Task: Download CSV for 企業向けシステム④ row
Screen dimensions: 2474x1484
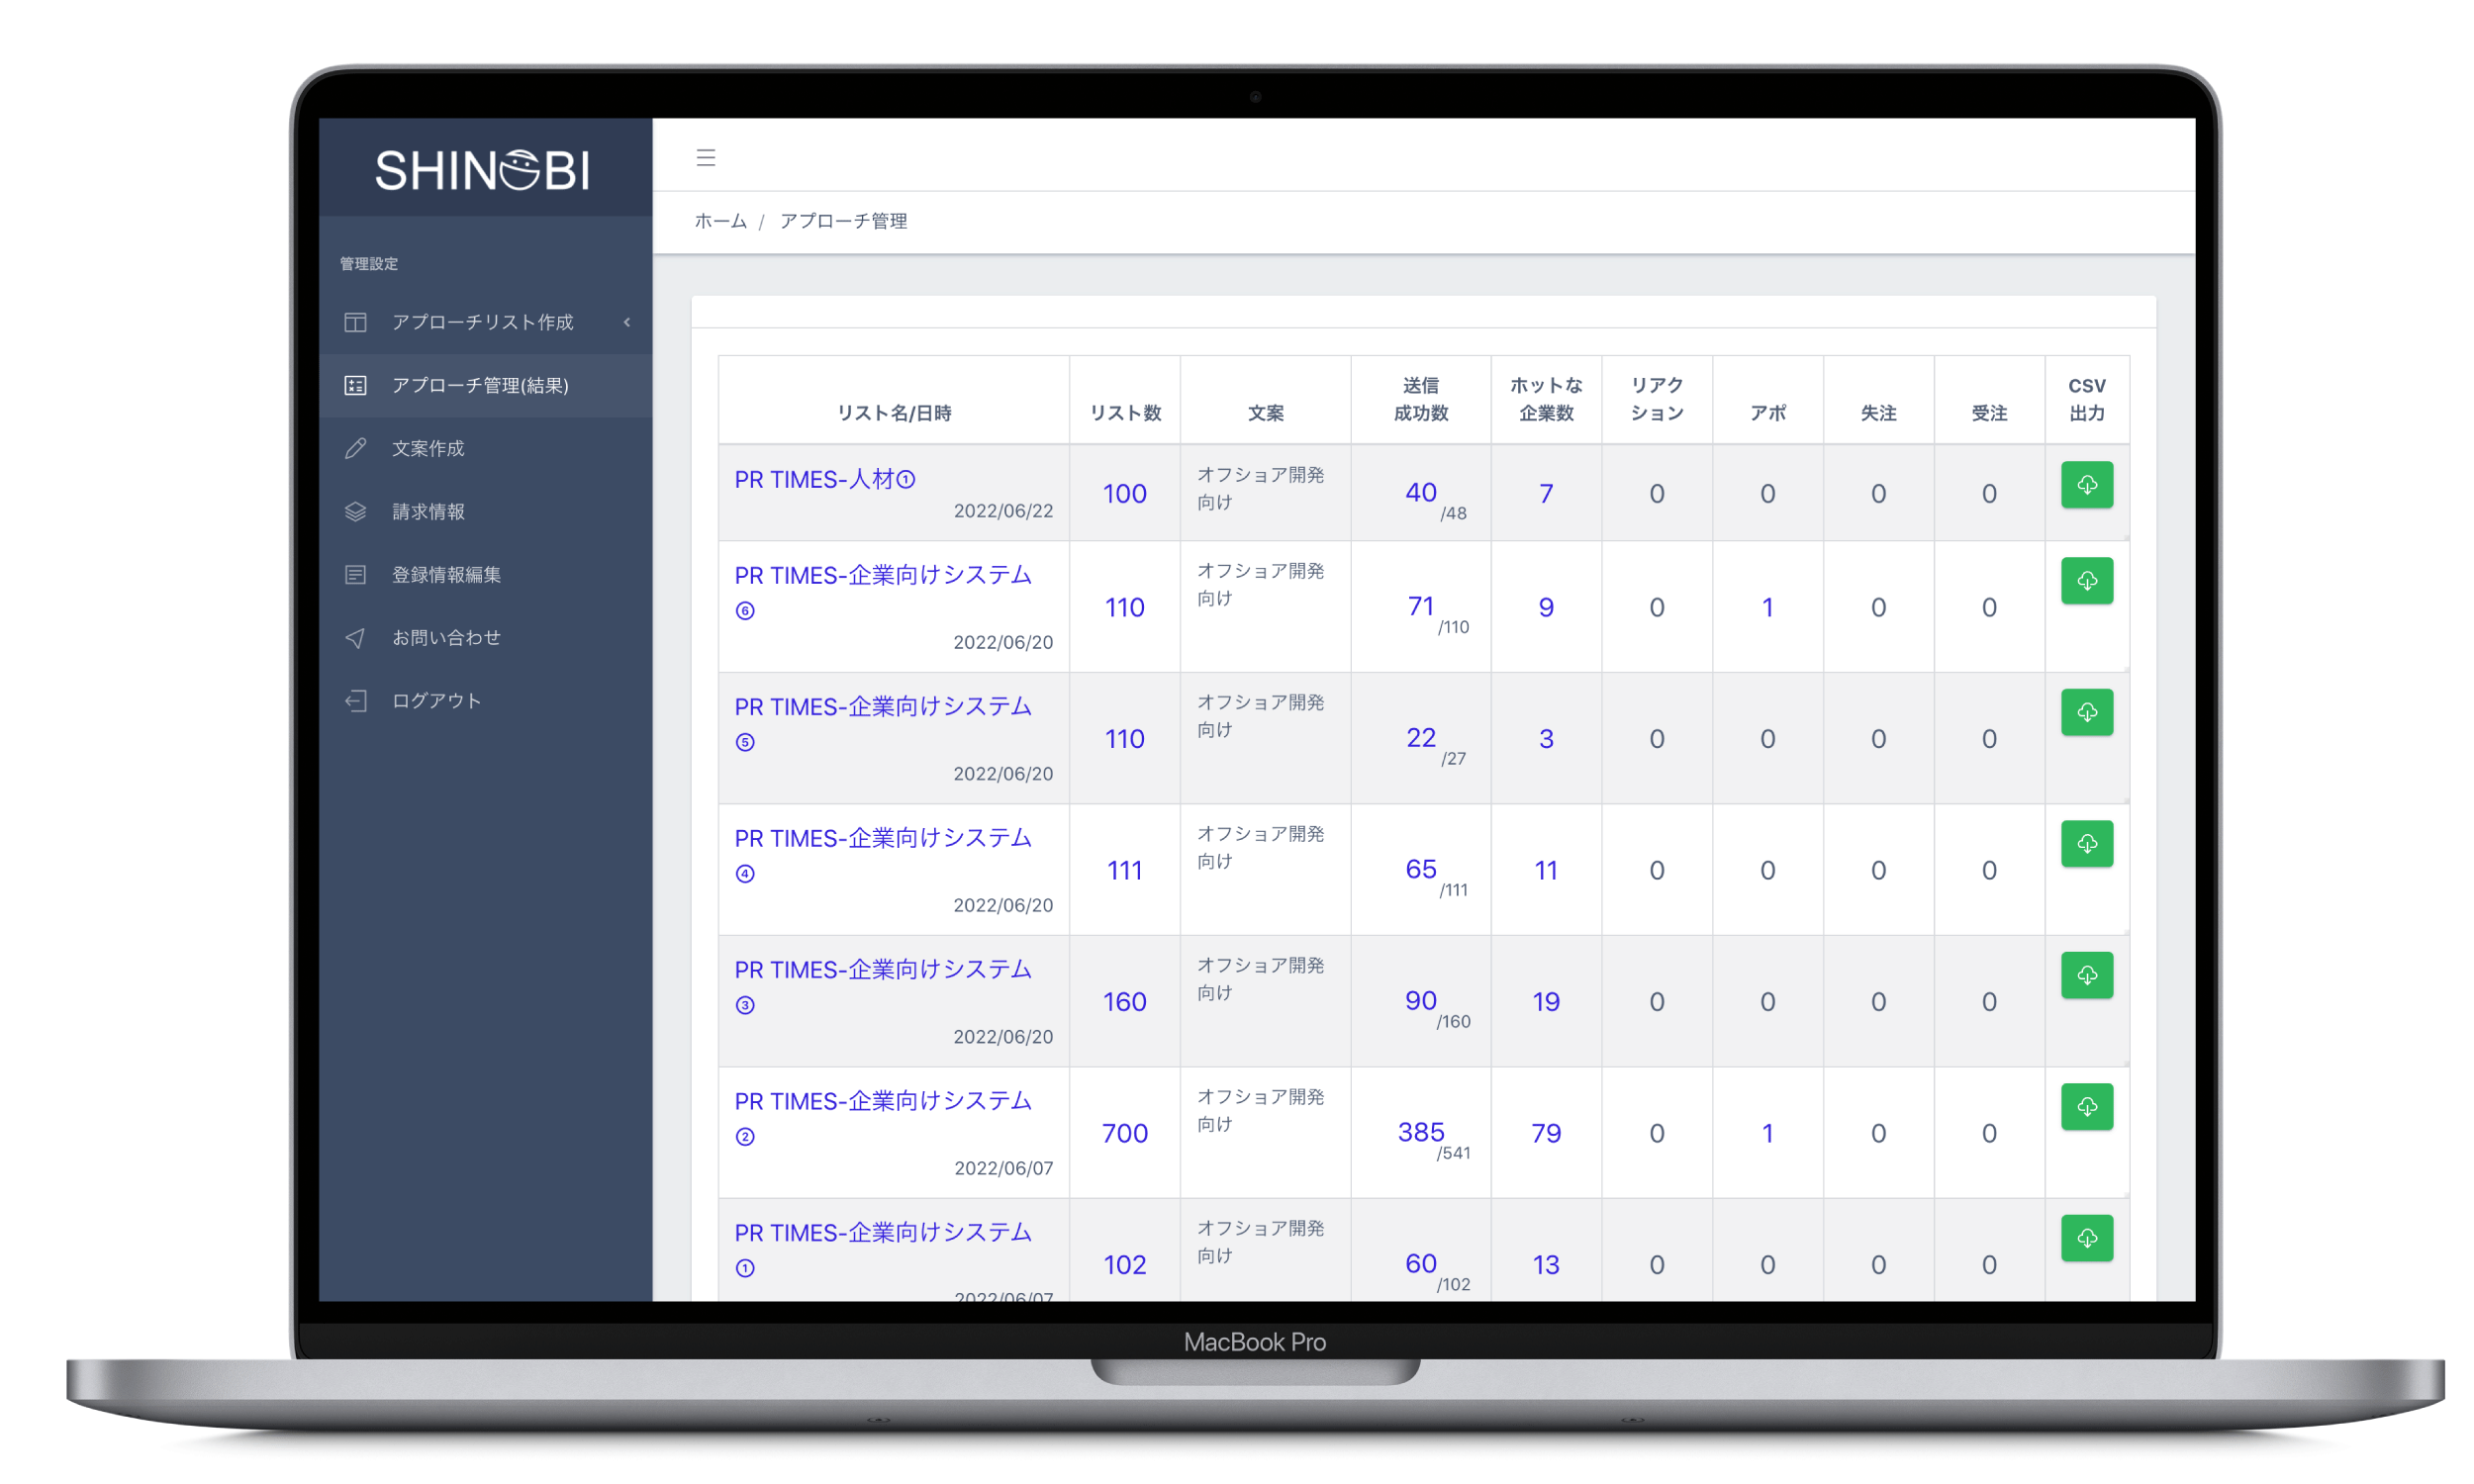Action: 2085,843
